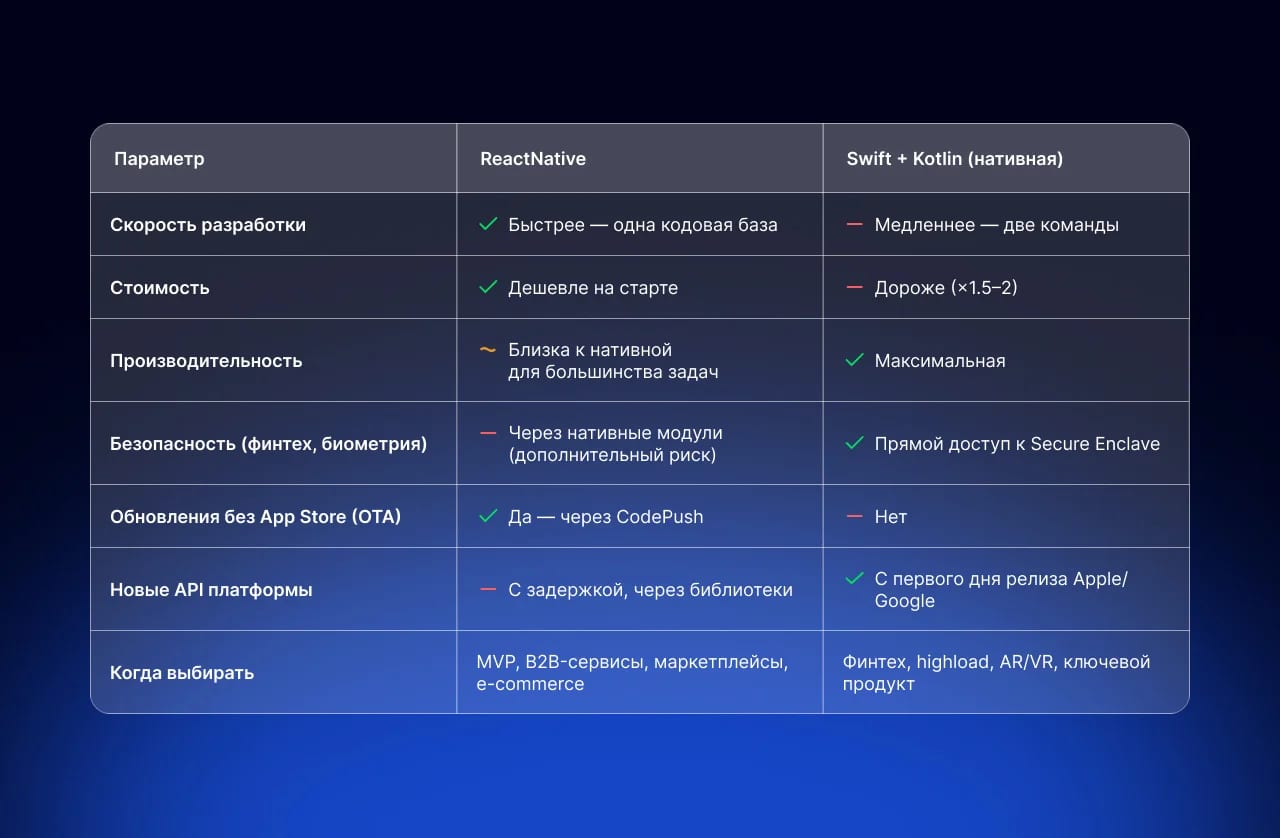Click the 'Безопасность (финтех, биометрия)' row label
Viewport: 1280px width, 838px height.
(268, 443)
